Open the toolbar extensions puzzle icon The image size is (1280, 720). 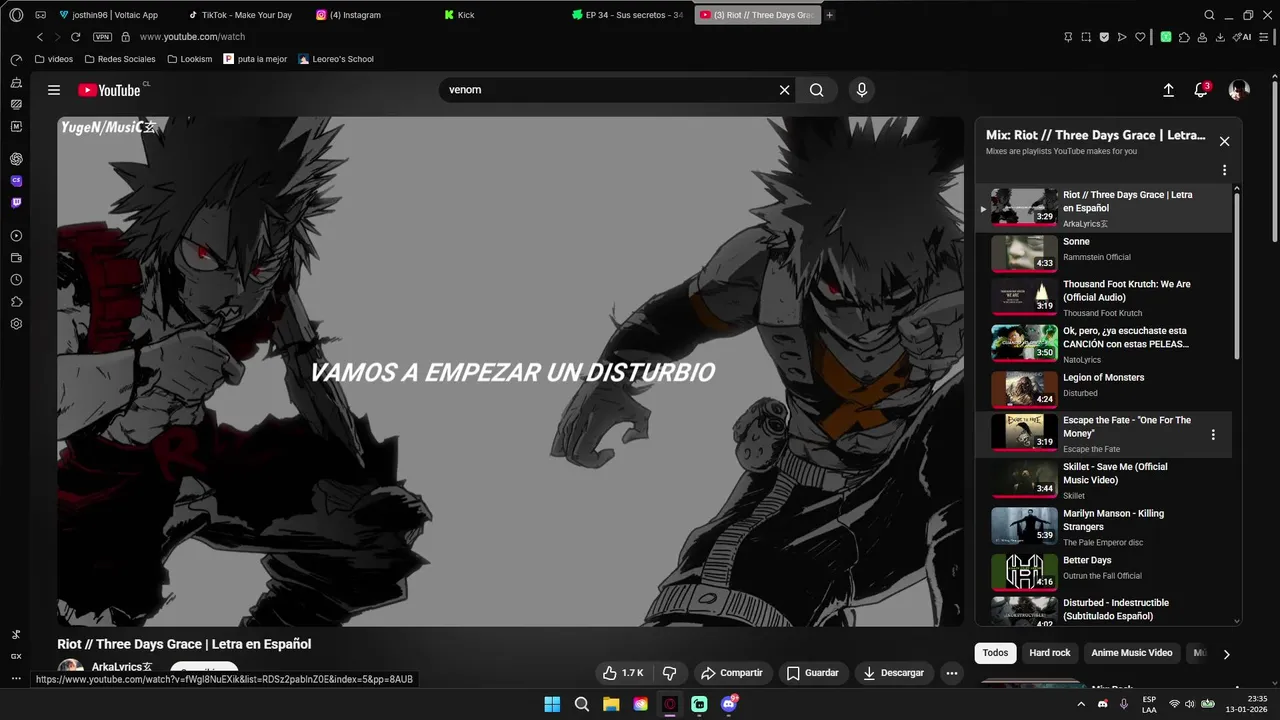click(x=1184, y=37)
